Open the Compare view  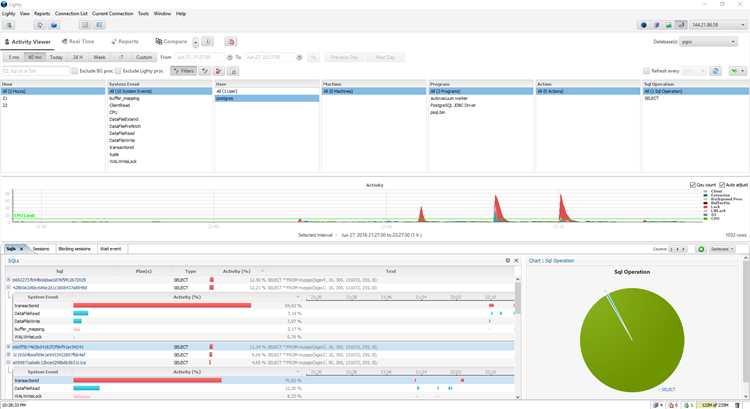tap(171, 42)
